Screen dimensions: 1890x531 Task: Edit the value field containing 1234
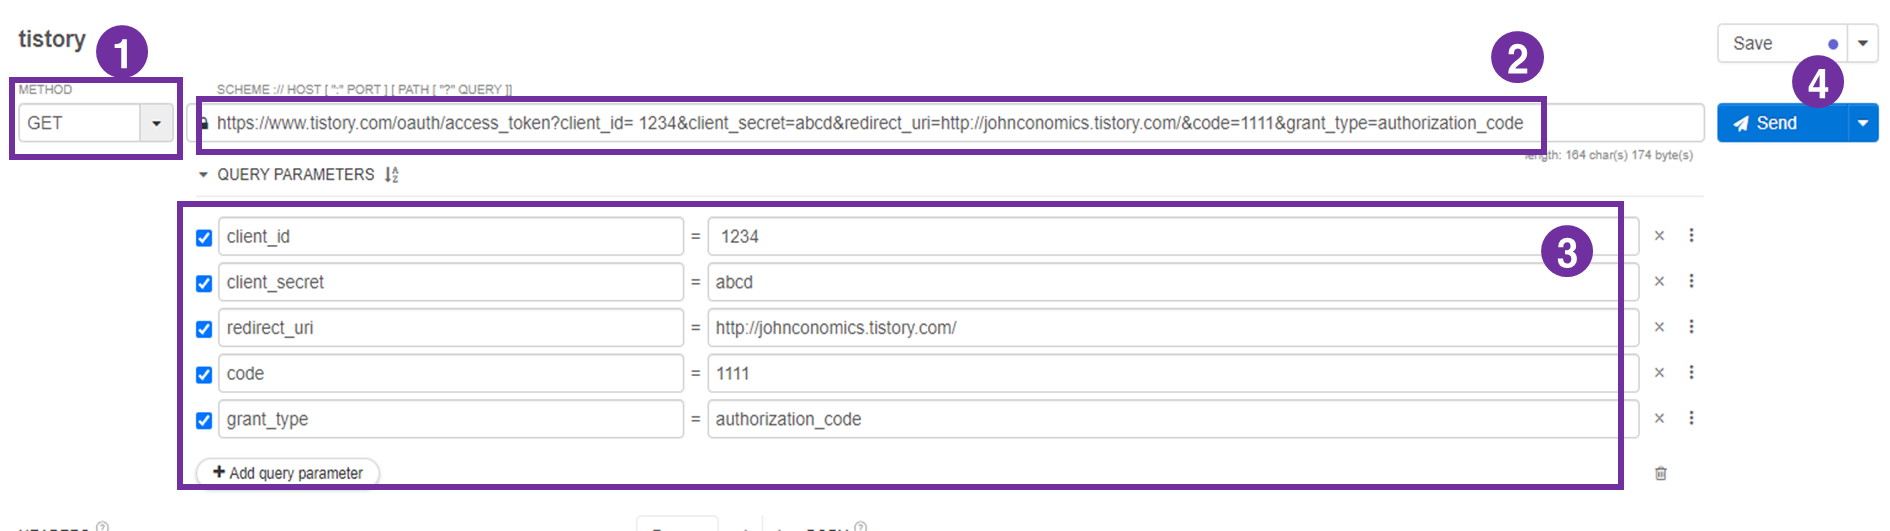click(1173, 237)
